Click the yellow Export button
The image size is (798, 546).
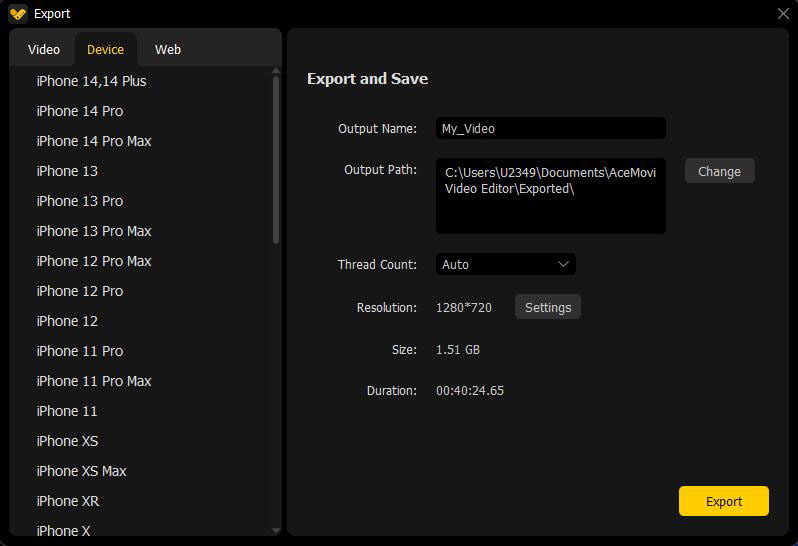tap(723, 501)
